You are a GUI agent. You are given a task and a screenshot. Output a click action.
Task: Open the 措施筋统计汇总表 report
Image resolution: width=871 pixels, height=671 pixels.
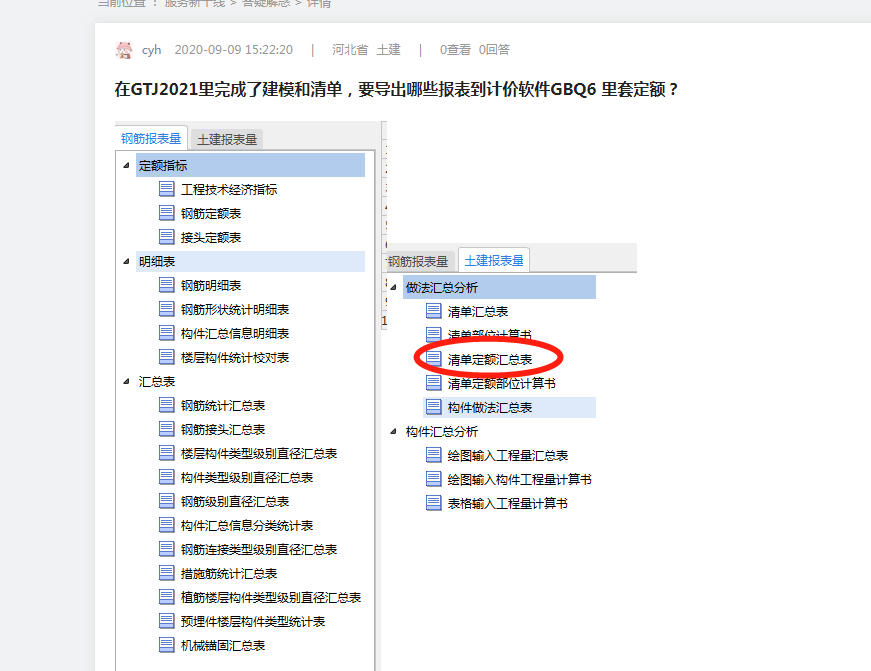pyautogui.click(x=229, y=573)
